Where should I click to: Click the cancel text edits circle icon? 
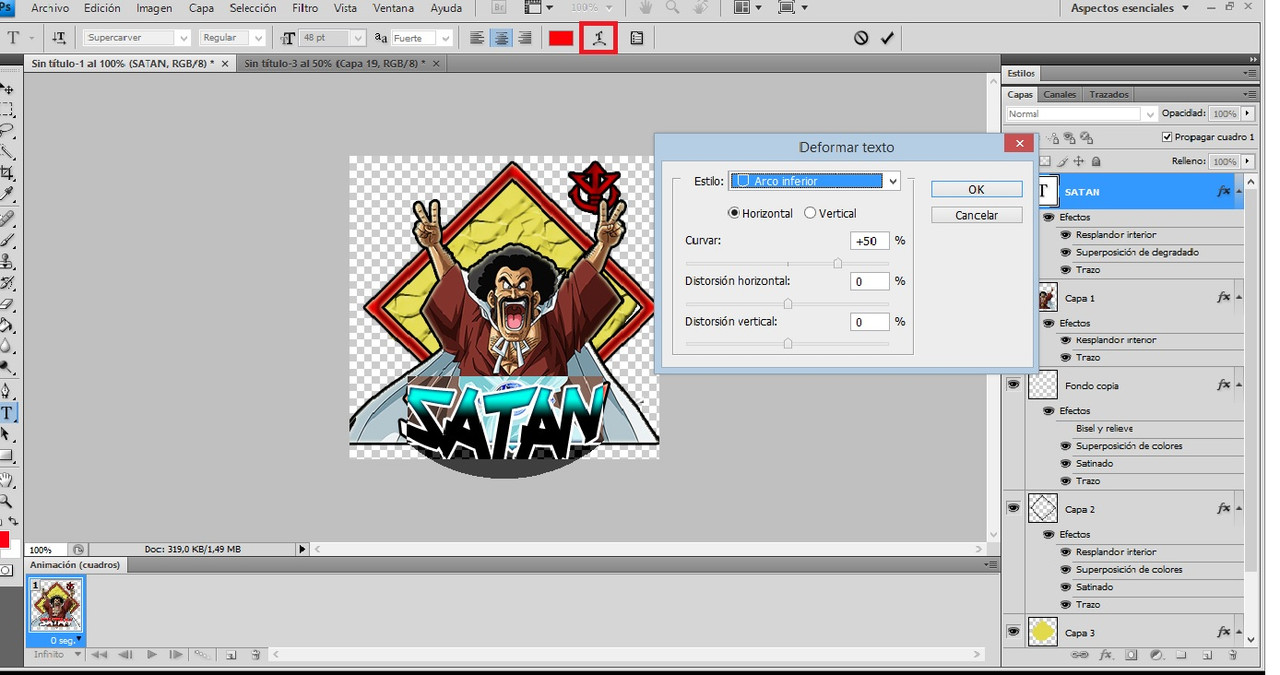coord(861,38)
